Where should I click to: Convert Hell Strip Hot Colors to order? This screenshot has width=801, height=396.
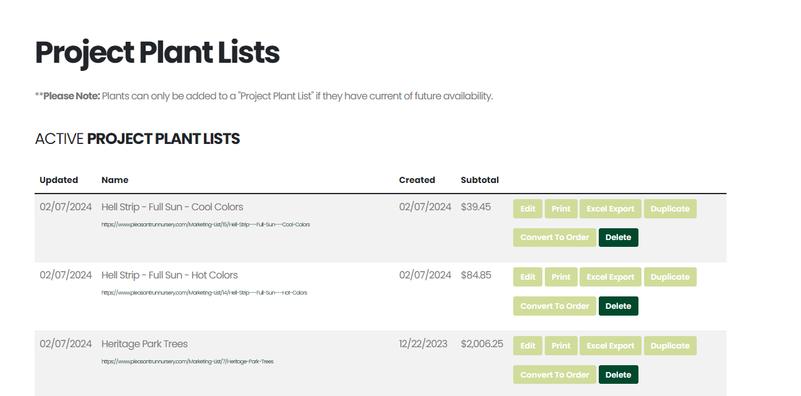click(555, 306)
